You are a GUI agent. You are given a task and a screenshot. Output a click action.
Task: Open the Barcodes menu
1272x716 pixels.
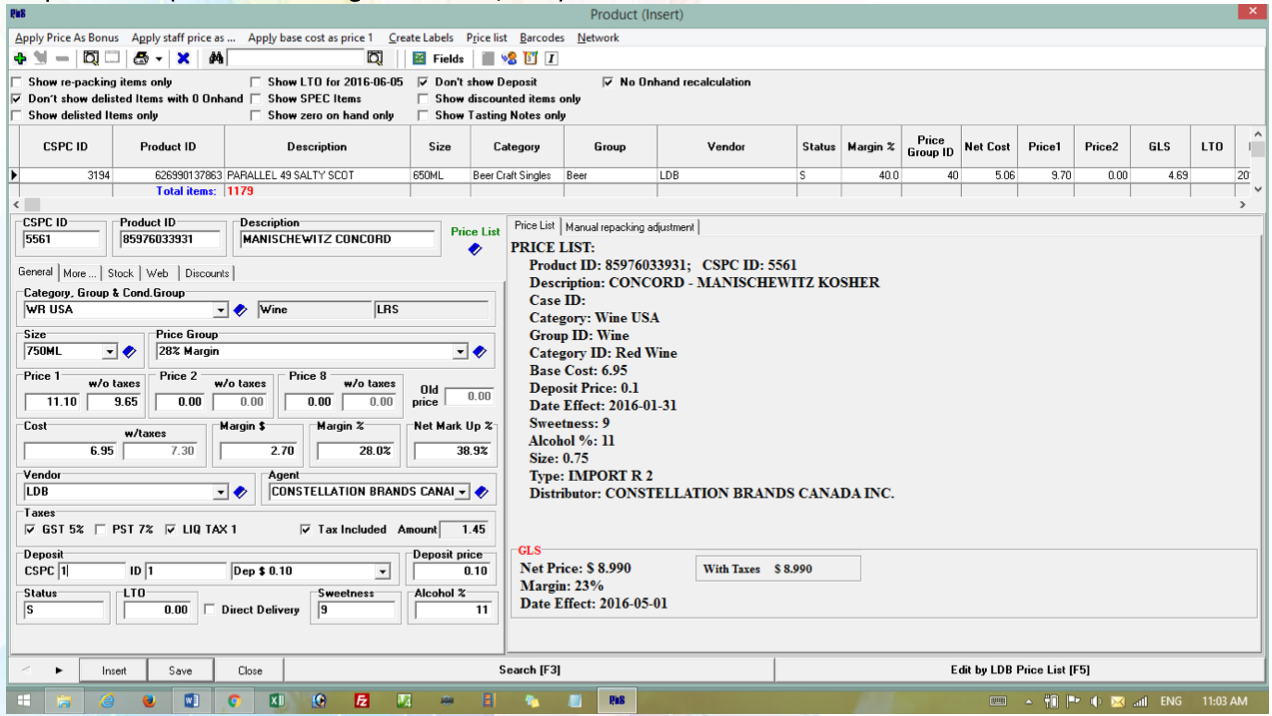pos(542,38)
